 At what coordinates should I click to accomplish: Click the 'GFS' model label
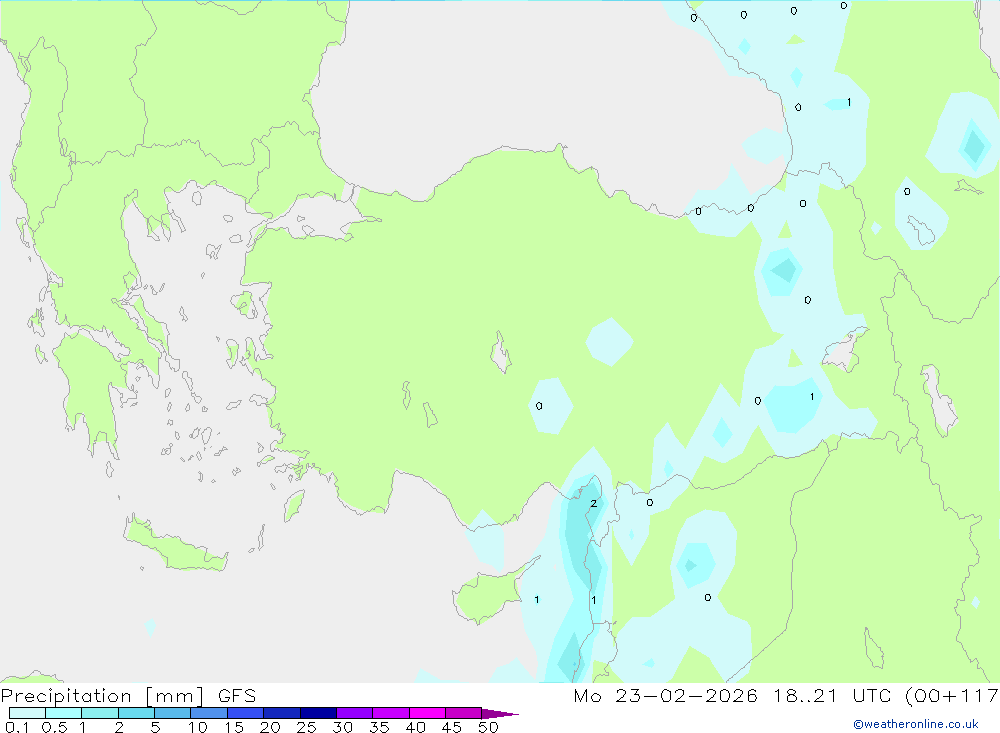click(237, 696)
